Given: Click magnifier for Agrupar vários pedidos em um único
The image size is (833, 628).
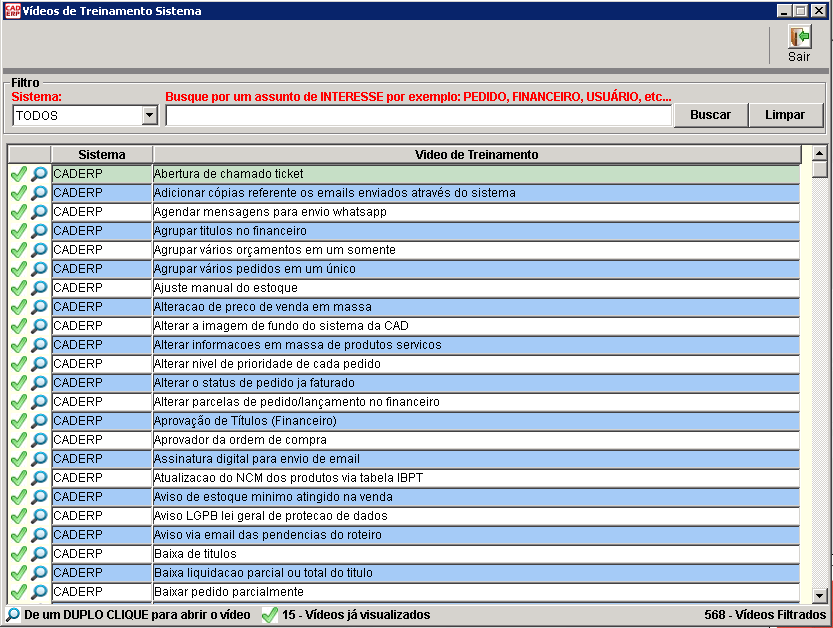Looking at the screenshot, I should click(x=39, y=269).
